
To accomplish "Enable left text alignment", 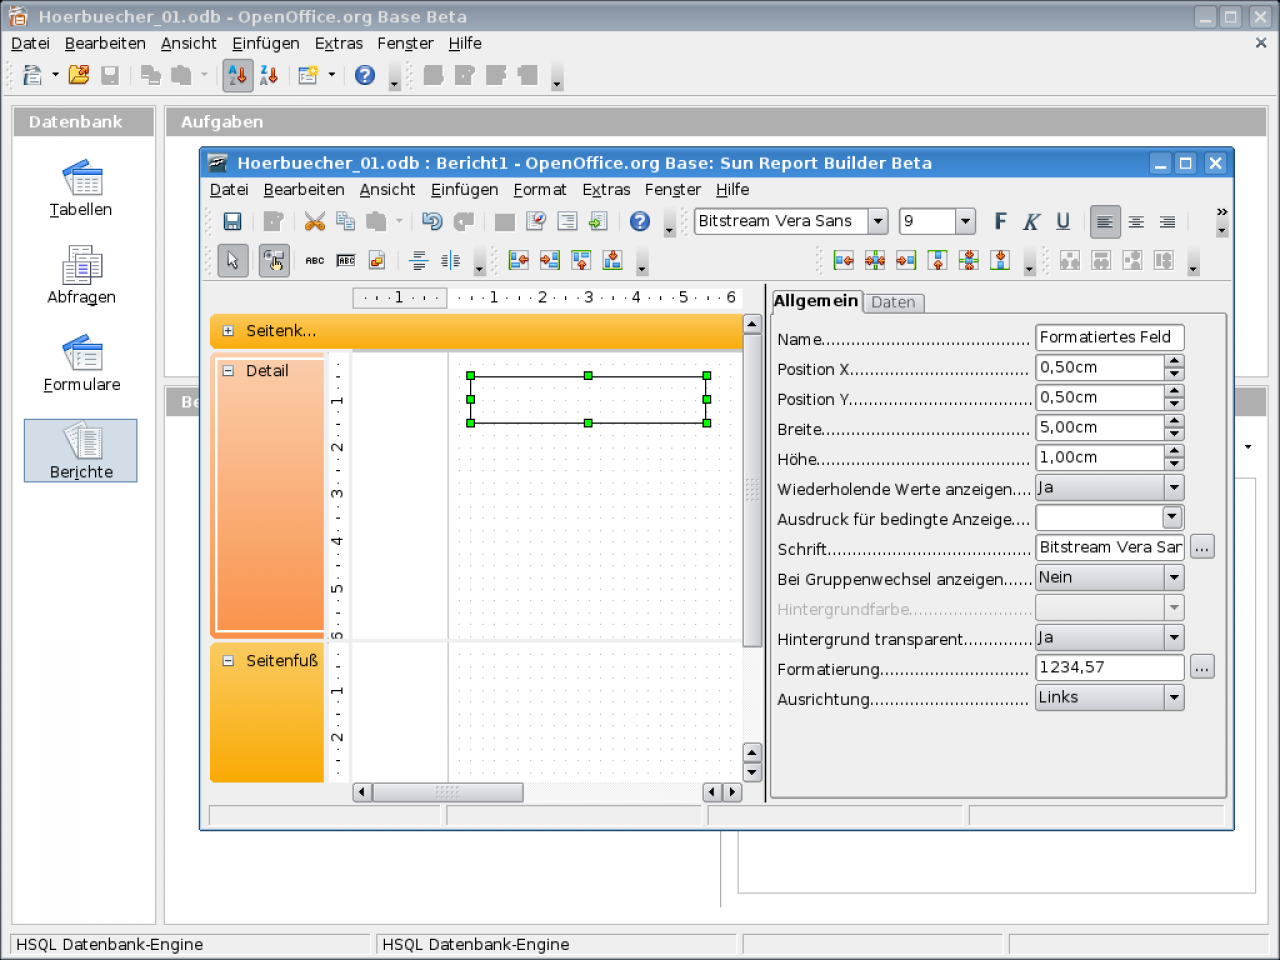I will pos(1105,221).
